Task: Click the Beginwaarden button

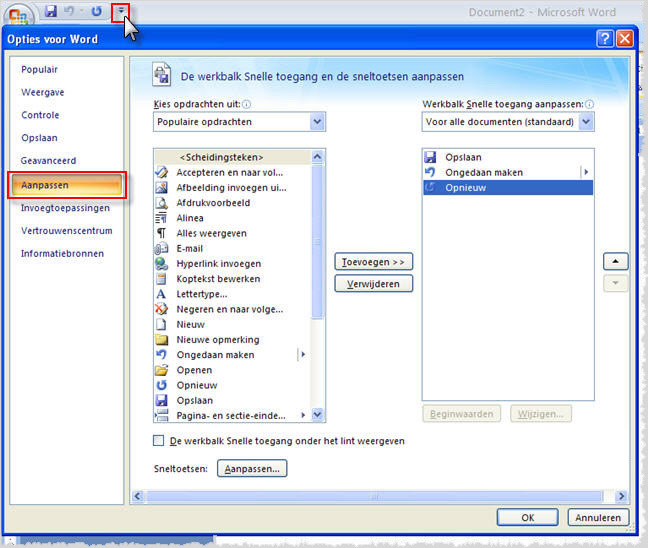Action: (462, 414)
